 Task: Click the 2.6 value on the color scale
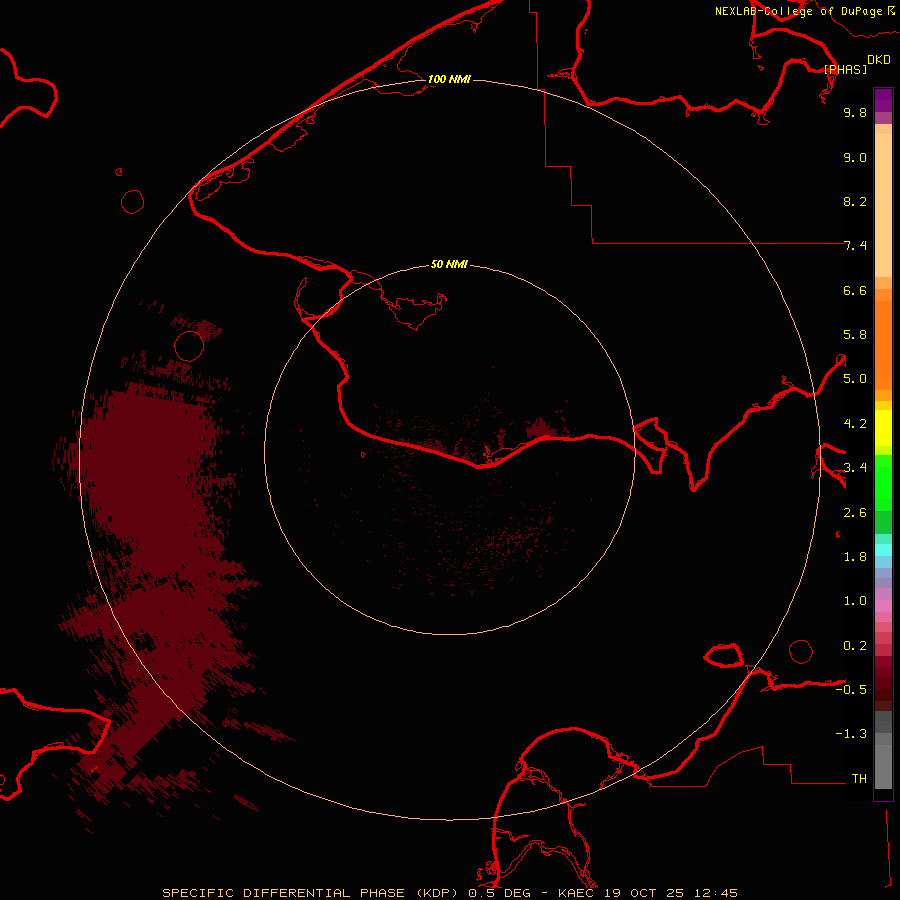pyautogui.click(x=855, y=513)
